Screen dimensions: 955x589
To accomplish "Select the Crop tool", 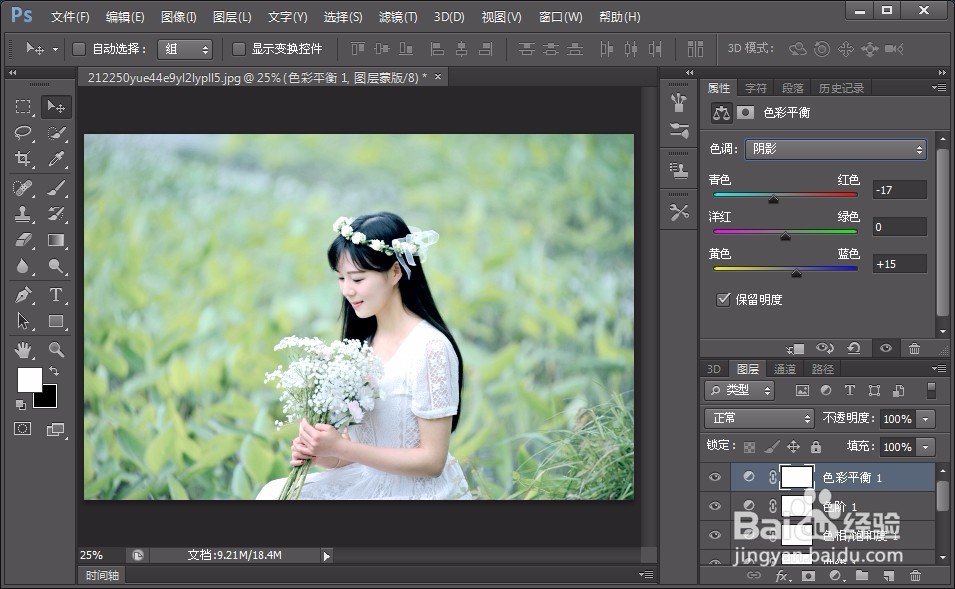I will (23, 159).
